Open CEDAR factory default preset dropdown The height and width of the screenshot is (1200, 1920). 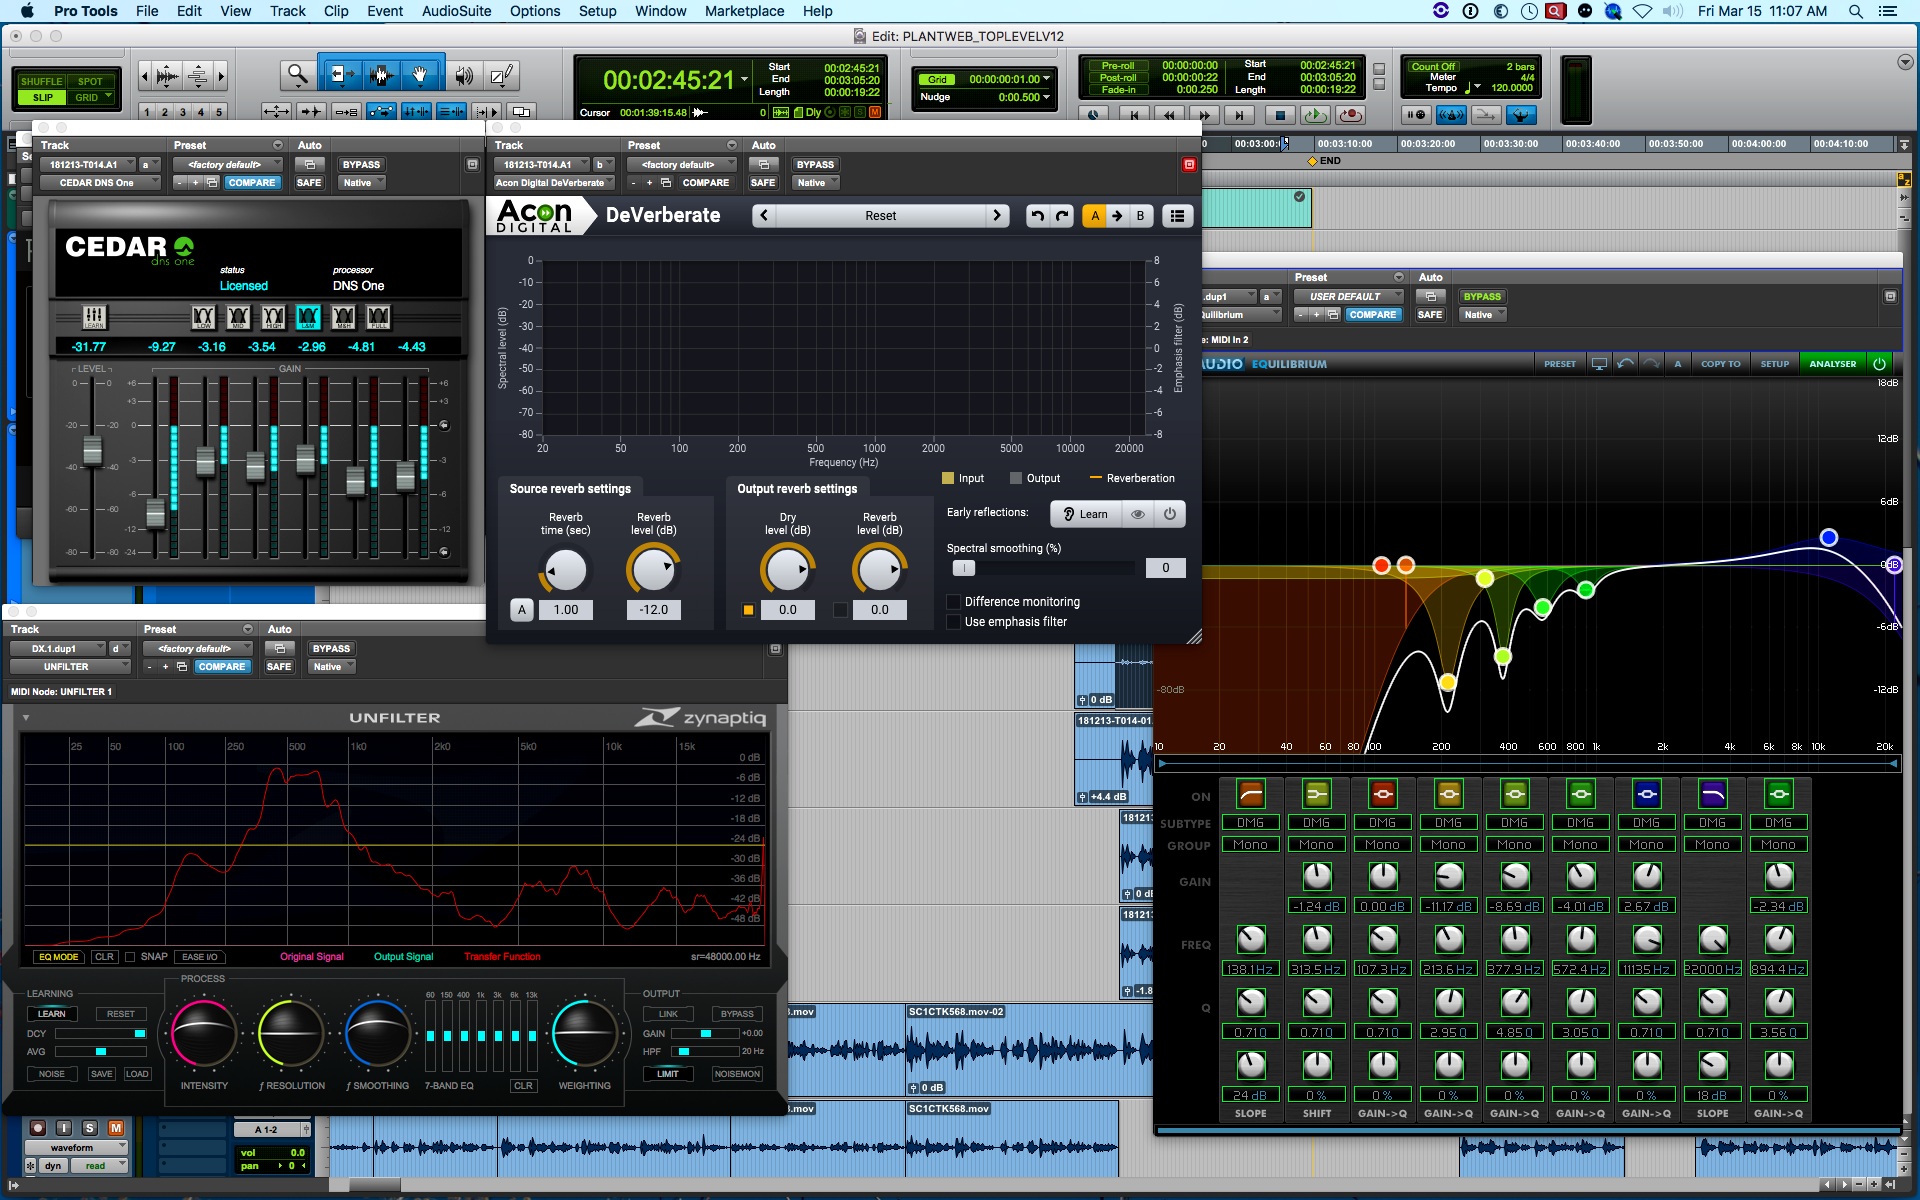click(x=228, y=164)
